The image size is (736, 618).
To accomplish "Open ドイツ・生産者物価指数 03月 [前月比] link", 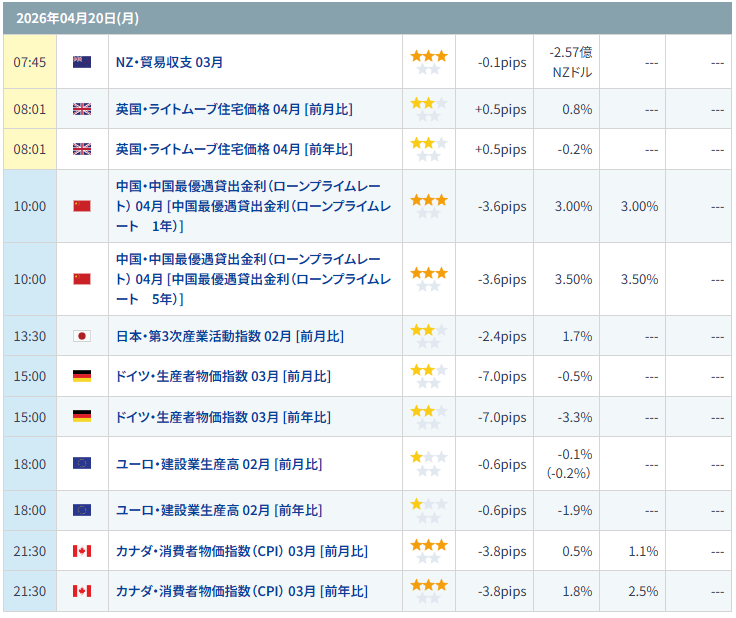I will [x=223, y=376].
